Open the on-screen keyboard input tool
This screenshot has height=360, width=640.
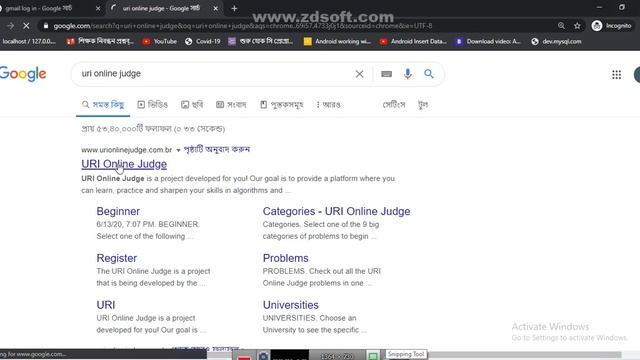point(386,74)
